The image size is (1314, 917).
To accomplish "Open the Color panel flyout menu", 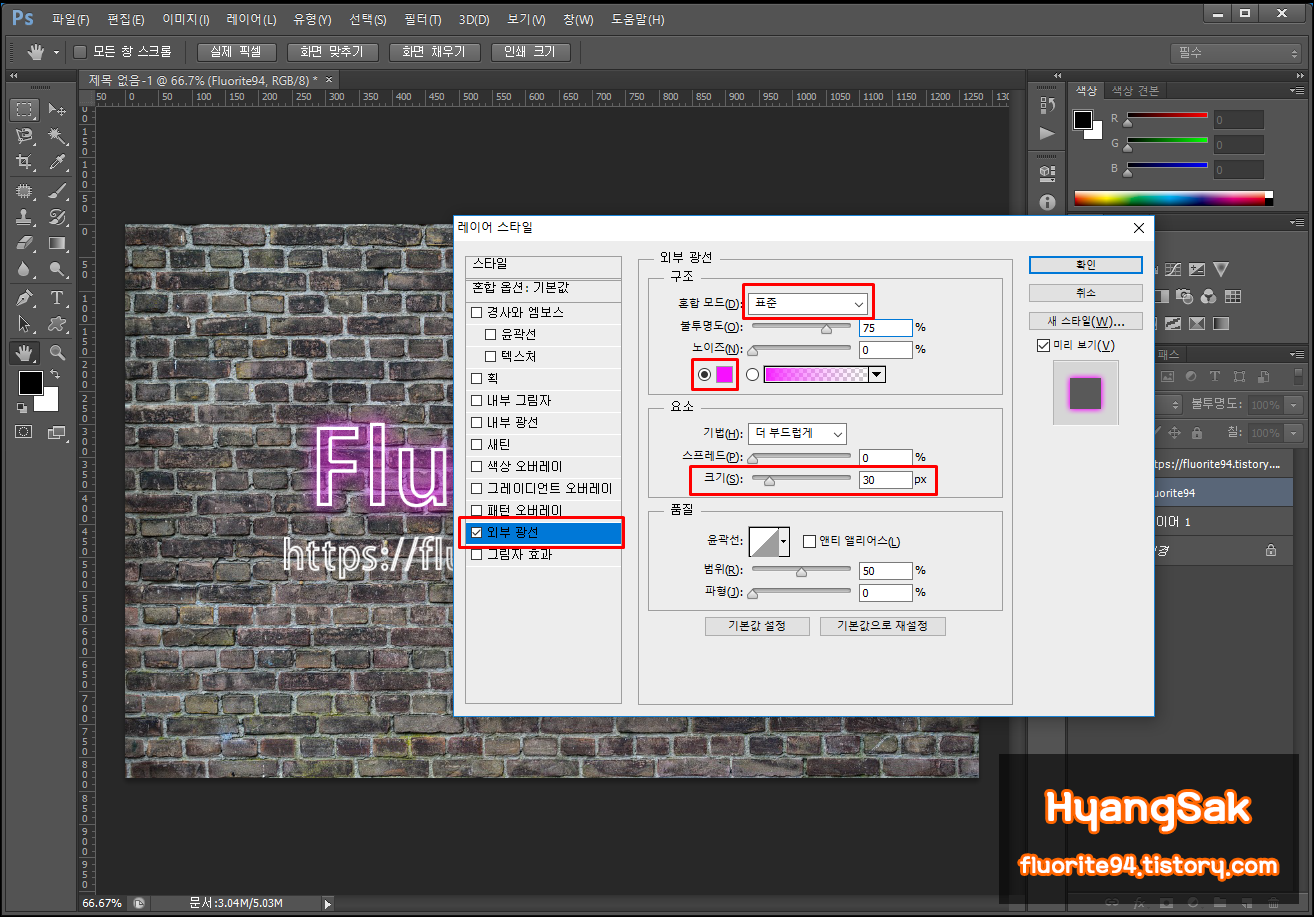I will click(x=1297, y=90).
